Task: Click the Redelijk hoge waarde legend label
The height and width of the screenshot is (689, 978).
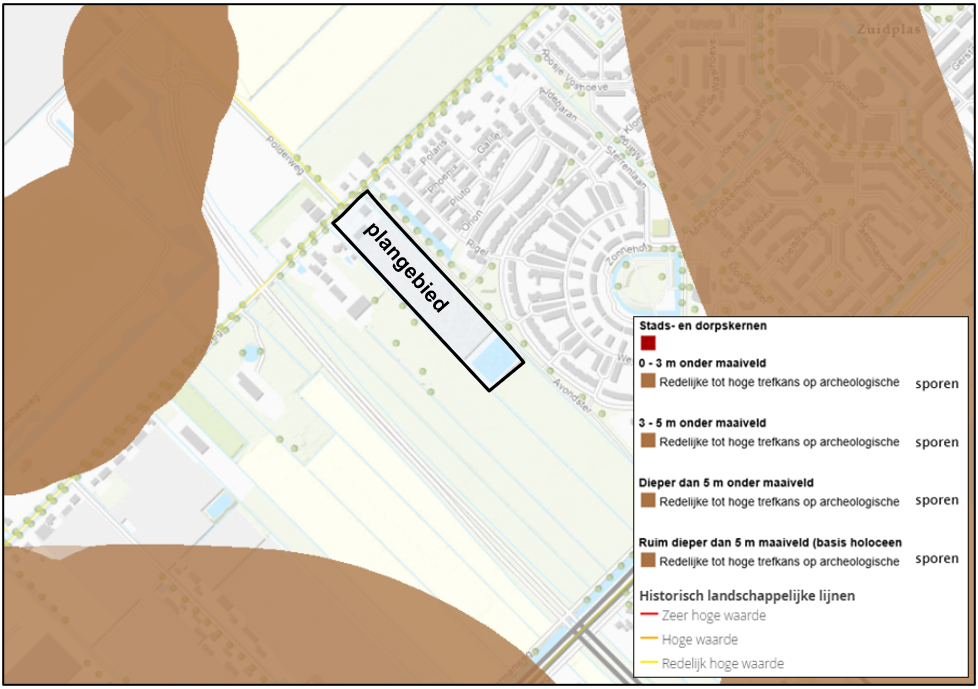Action: (x=723, y=664)
